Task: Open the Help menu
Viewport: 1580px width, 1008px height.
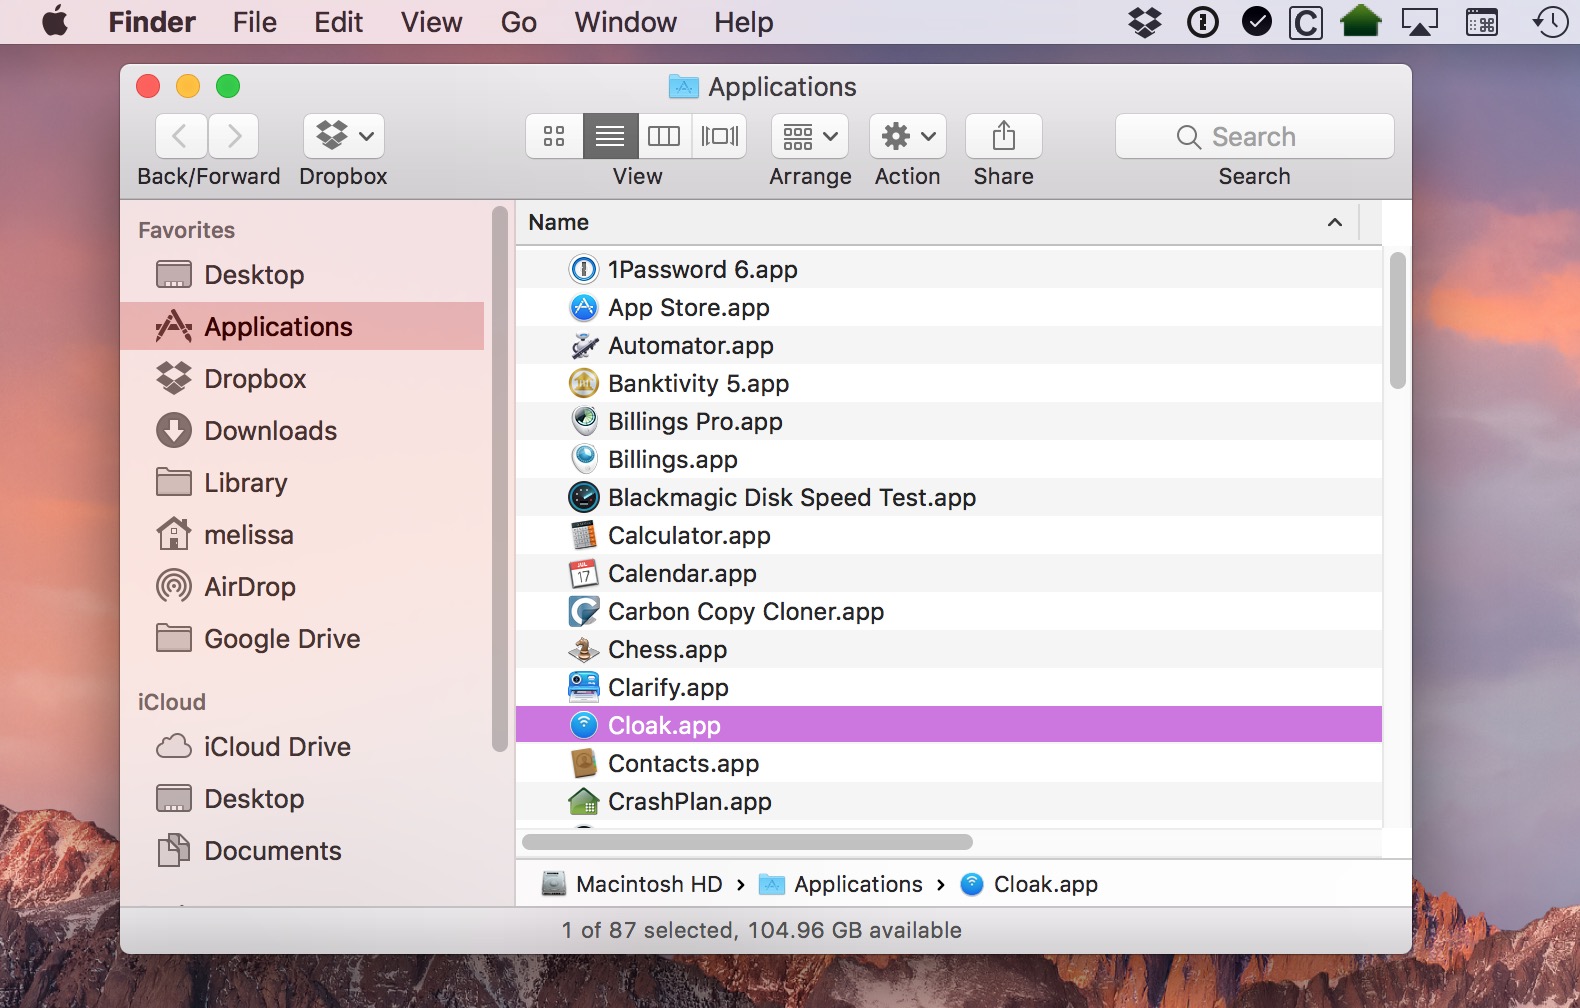Action: 744,21
